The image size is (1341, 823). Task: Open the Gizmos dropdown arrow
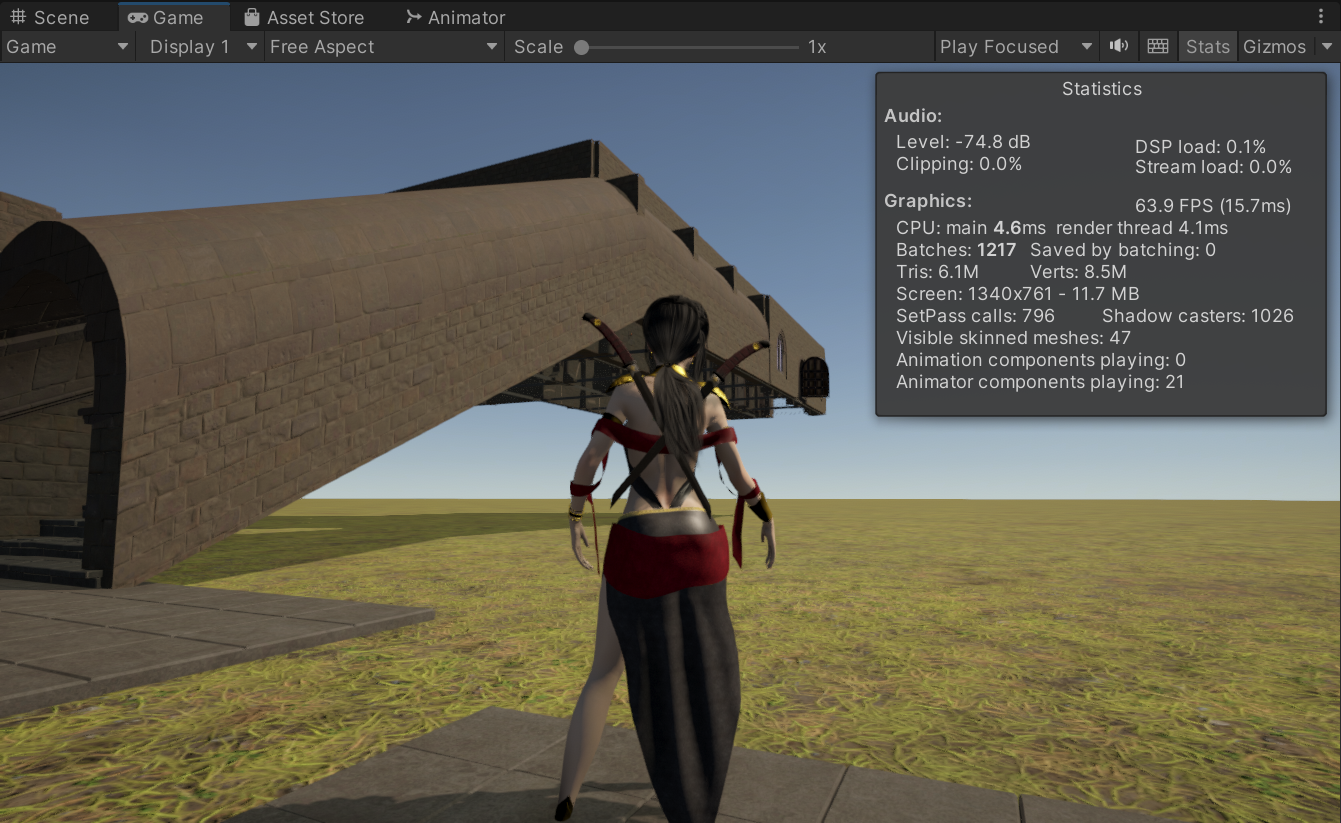pos(1327,47)
